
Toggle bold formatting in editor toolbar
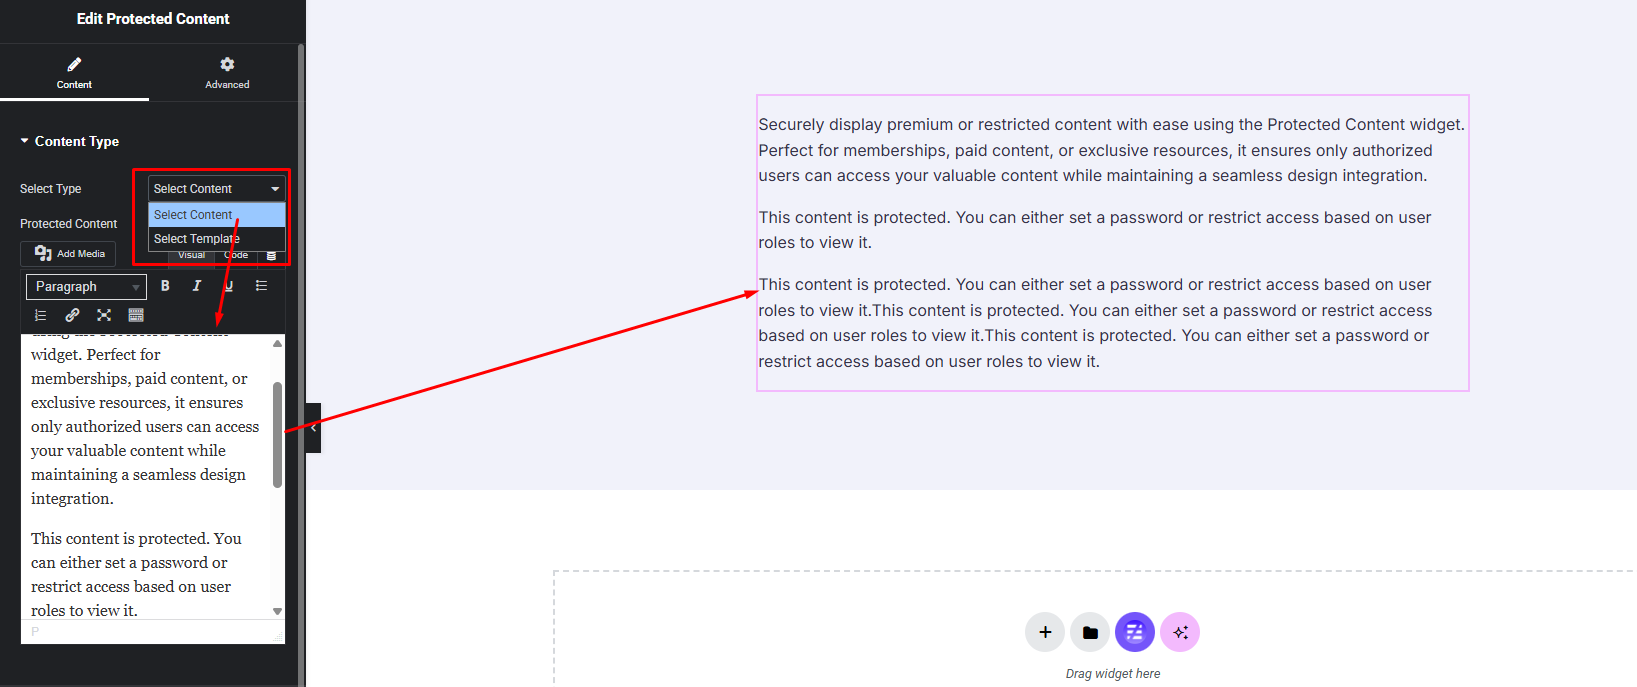(165, 286)
